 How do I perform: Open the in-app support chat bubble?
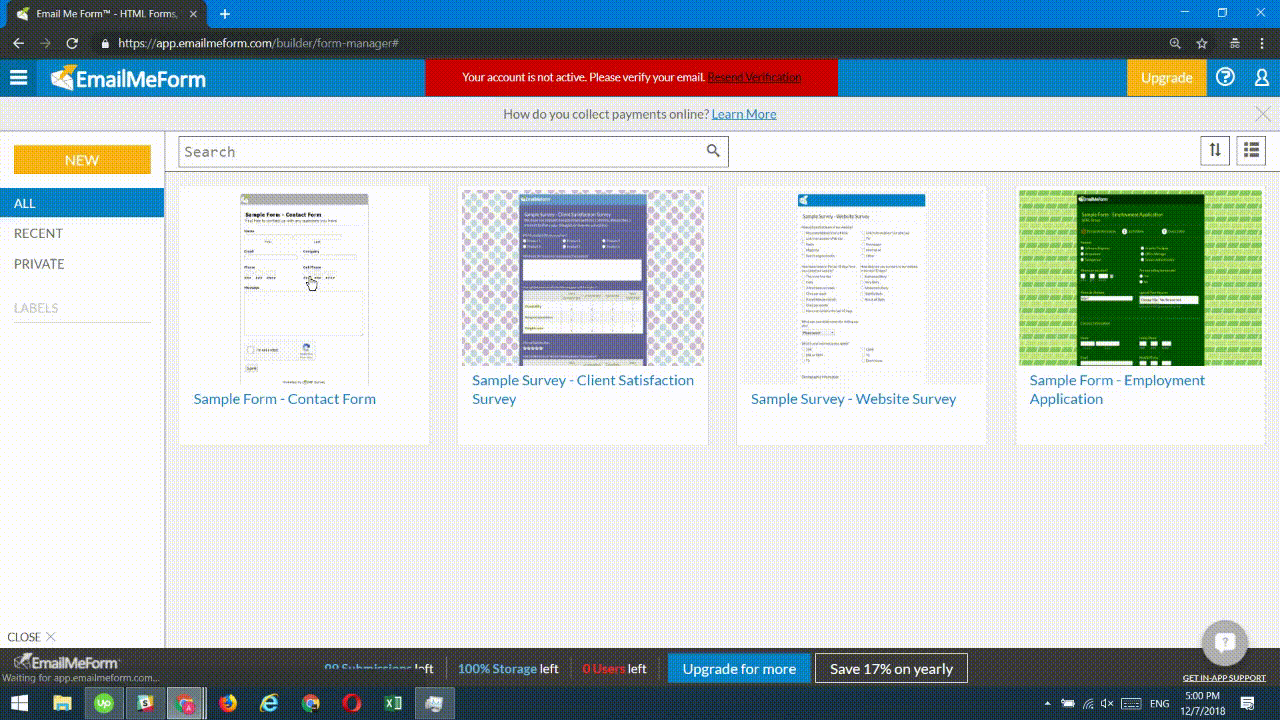pyautogui.click(x=1226, y=642)
